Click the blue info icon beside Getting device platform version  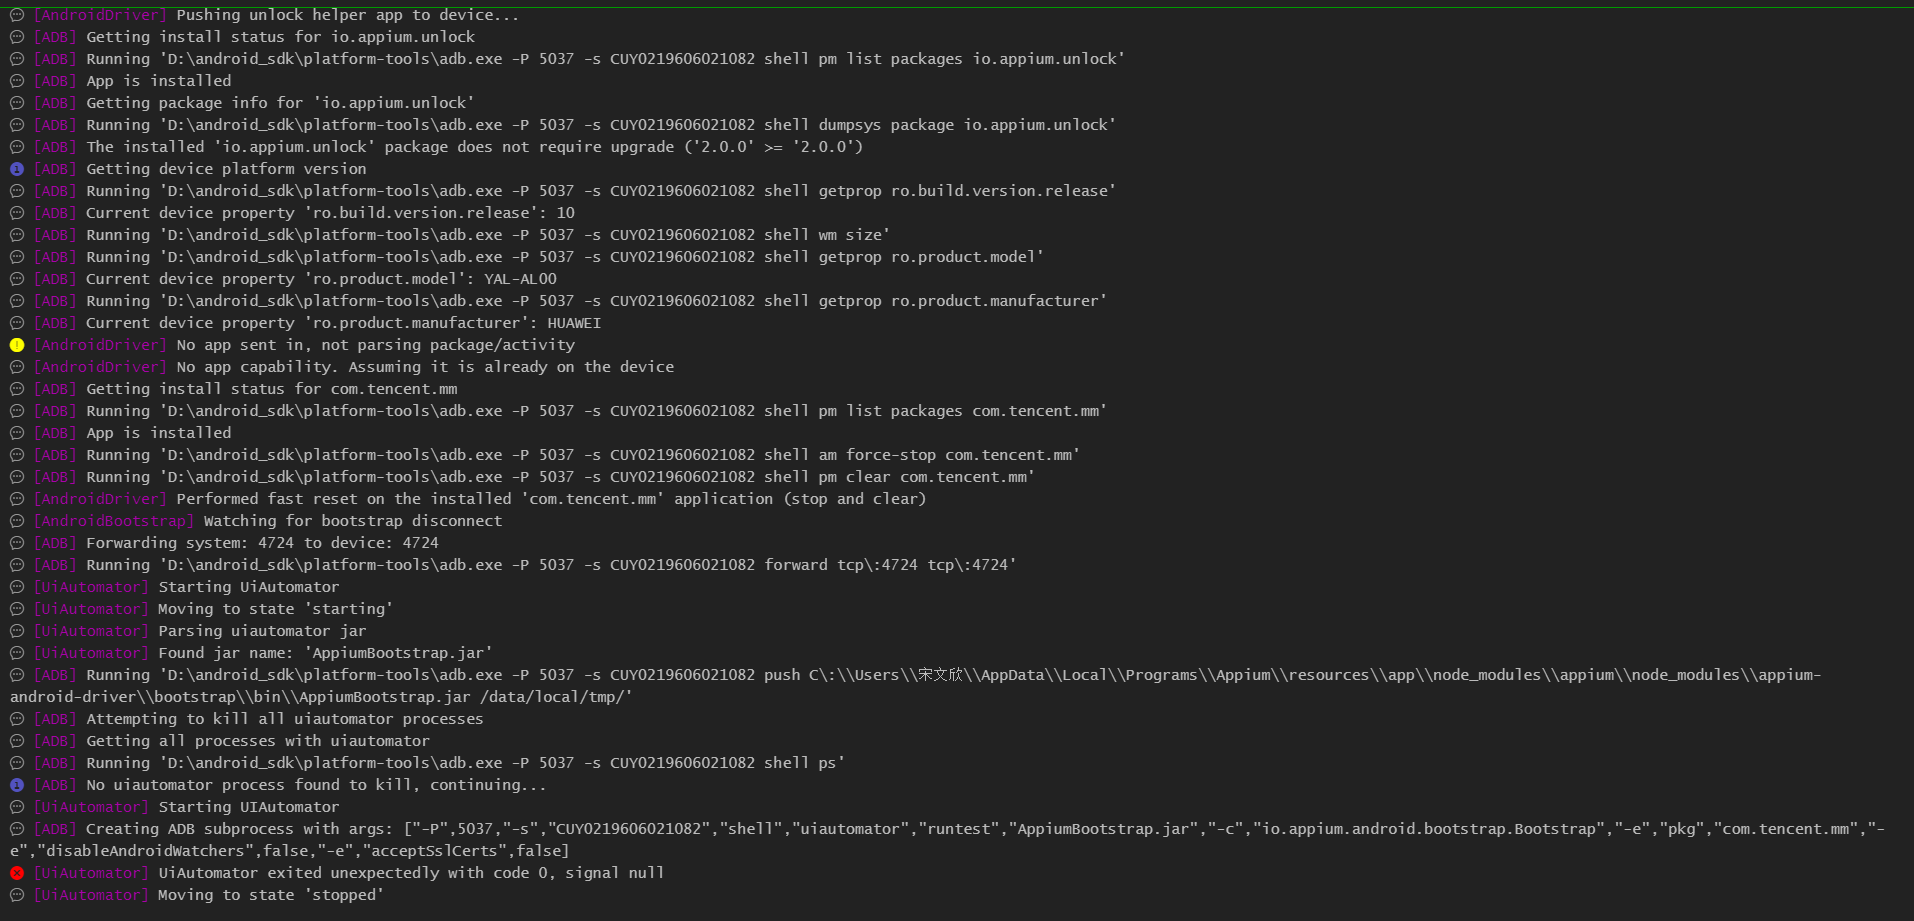pyautogui.click(x=17, y=169)
